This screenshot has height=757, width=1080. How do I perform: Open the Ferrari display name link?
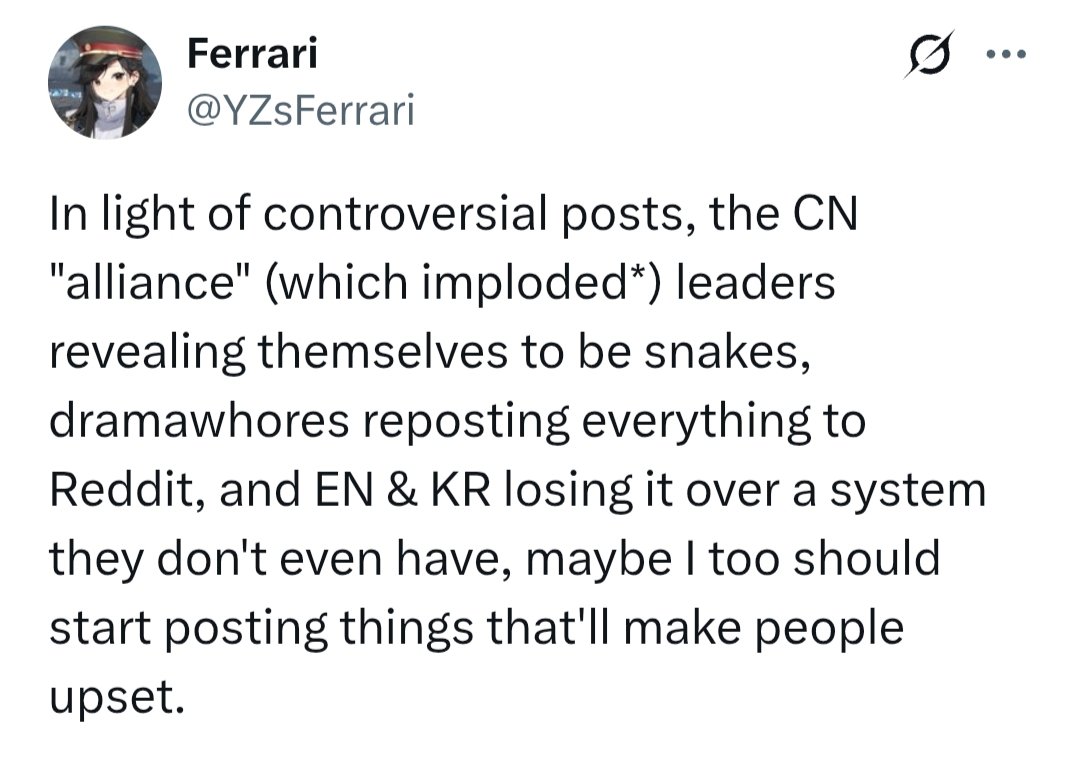[x=252, y=53]
